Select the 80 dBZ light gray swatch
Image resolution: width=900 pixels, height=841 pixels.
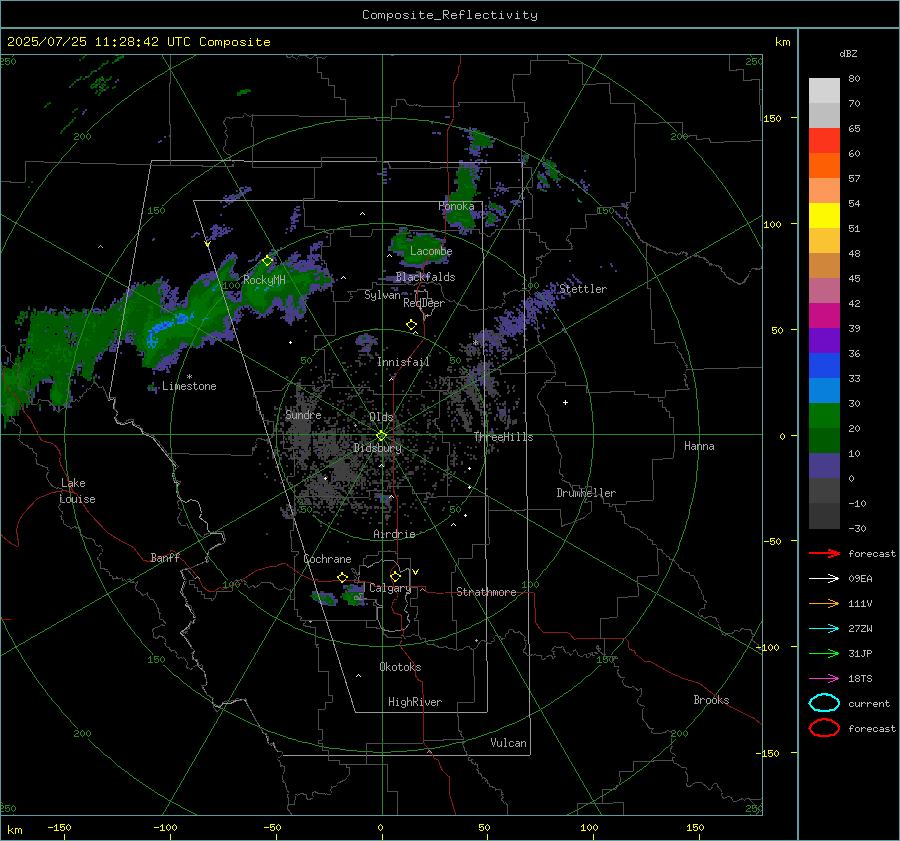(824, 91)
